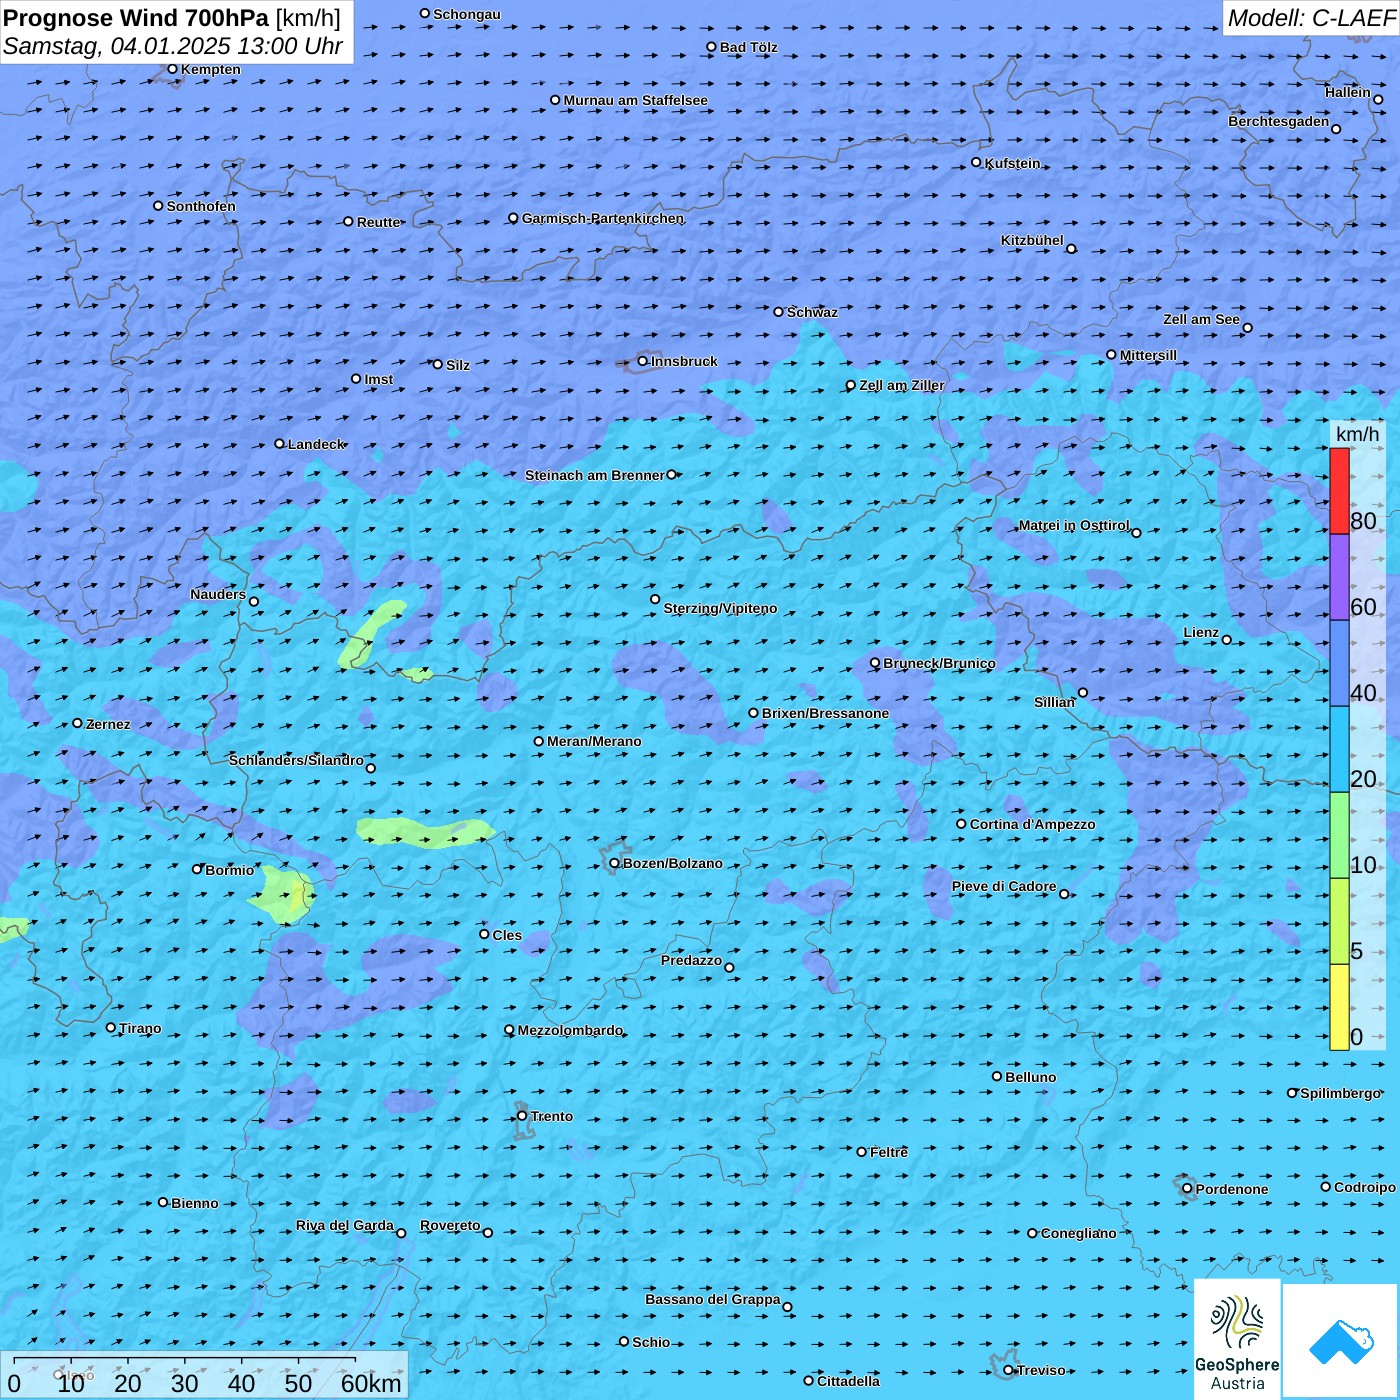Viewport: 1400px width, 1400px height.
Task: Click the Pieve di Cadore label
Action: [x=1003, y=886]
